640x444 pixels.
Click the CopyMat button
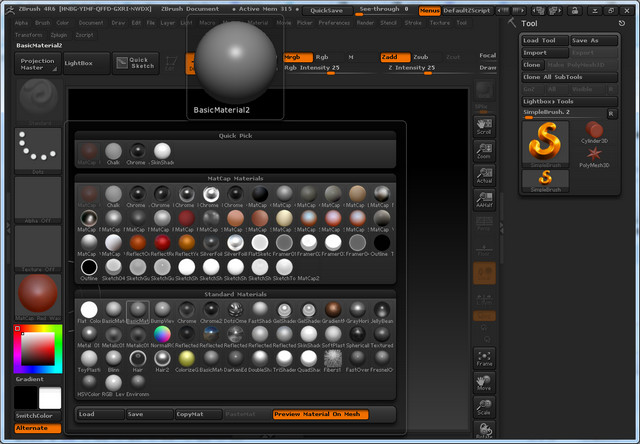coord(198,414)
